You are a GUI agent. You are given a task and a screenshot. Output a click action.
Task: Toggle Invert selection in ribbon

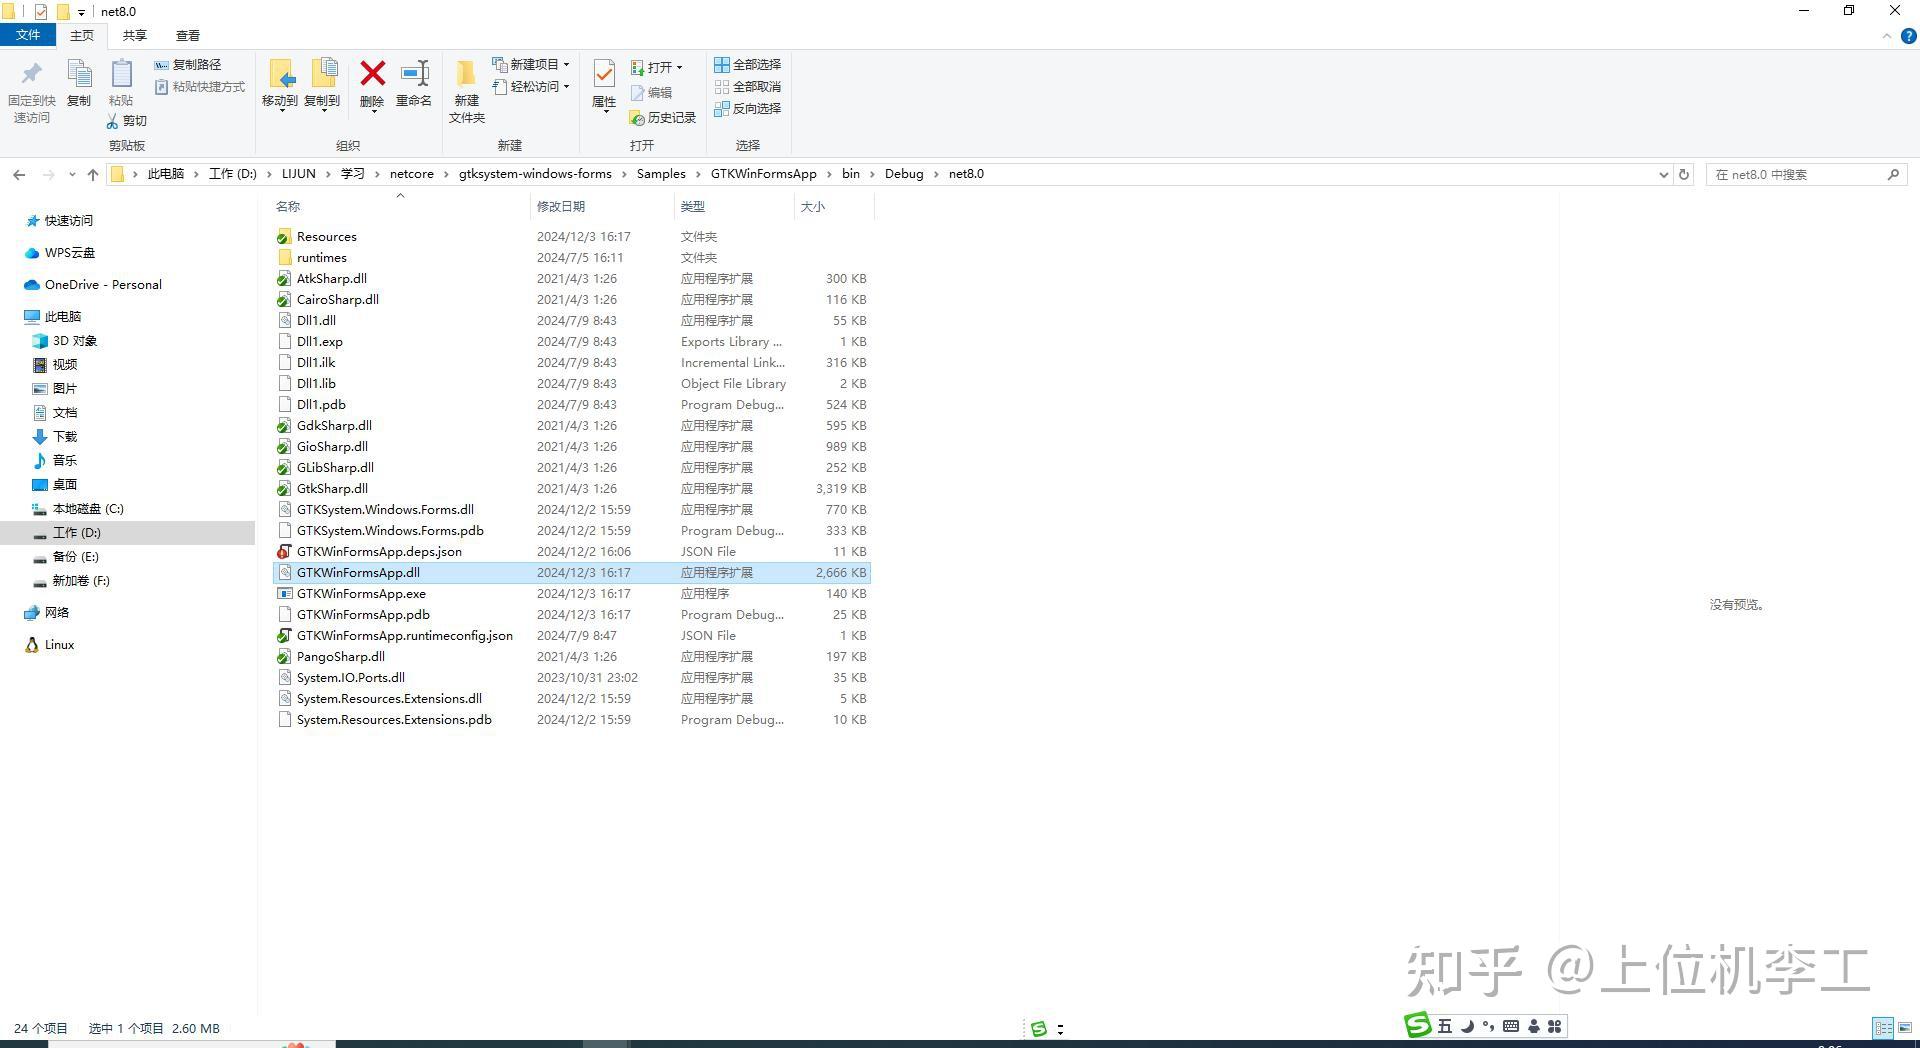[748, 108]
